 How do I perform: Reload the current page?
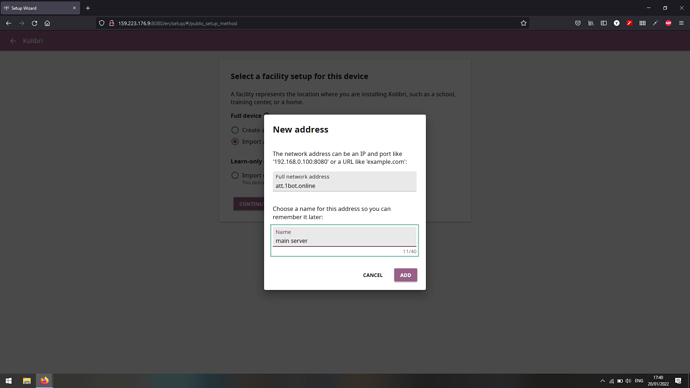34,23
